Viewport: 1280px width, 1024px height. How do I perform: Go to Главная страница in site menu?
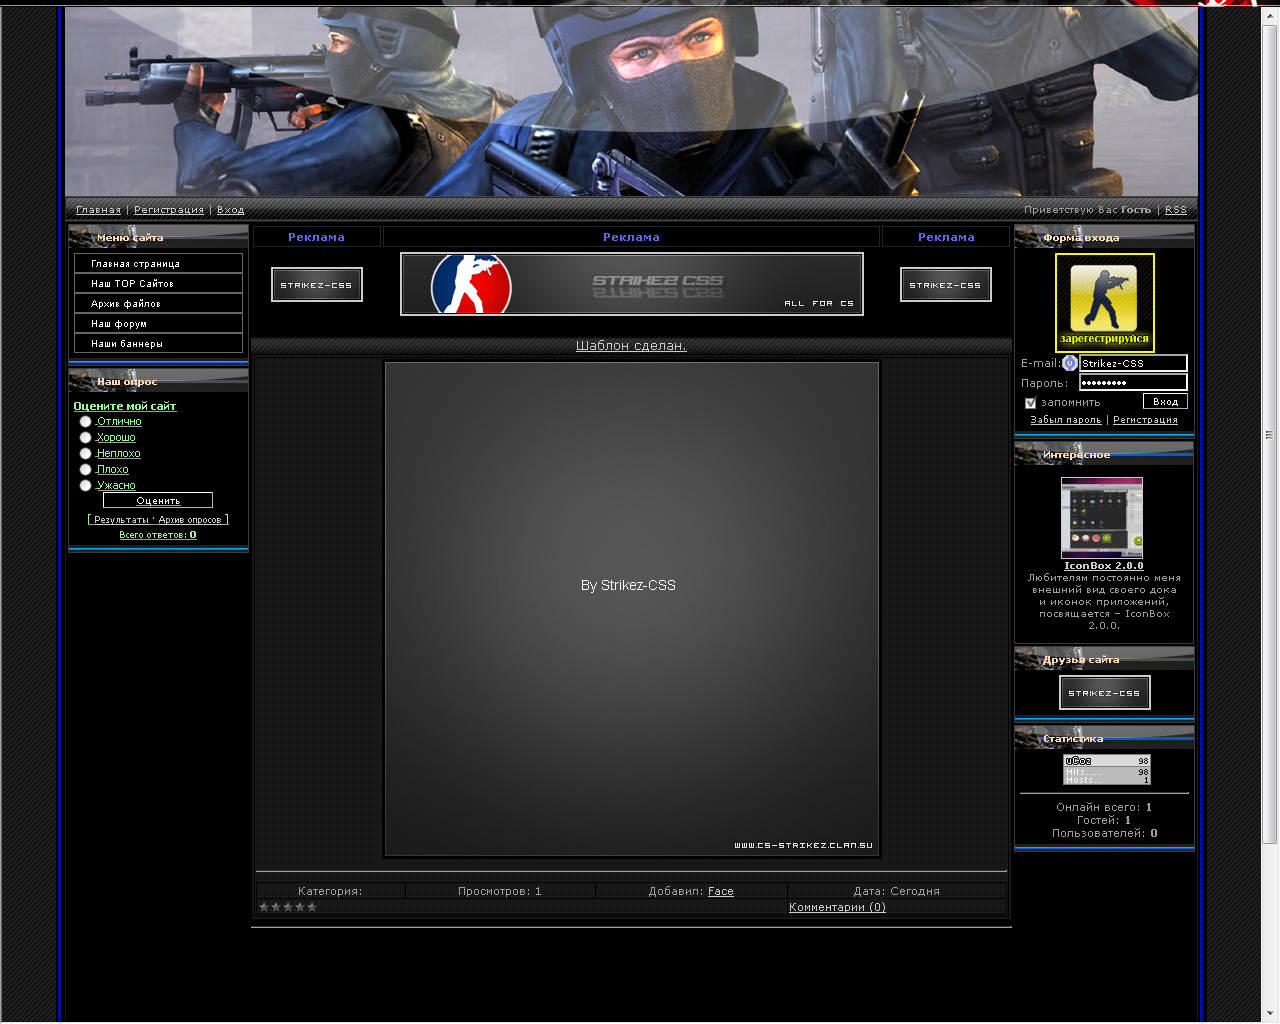[x=158, y=263]
